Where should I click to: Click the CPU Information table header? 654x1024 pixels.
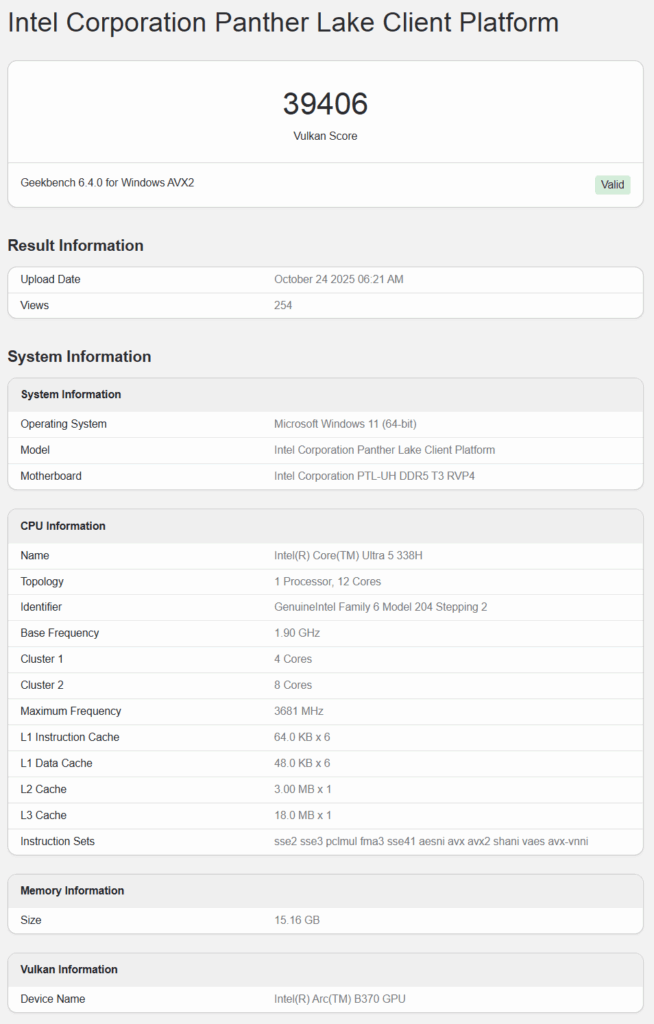tap(62, 526)
